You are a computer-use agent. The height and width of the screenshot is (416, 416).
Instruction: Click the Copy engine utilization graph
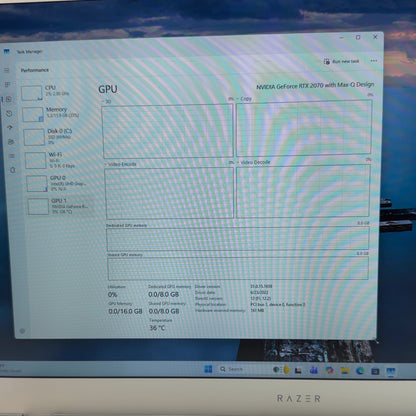coord(304,128)
